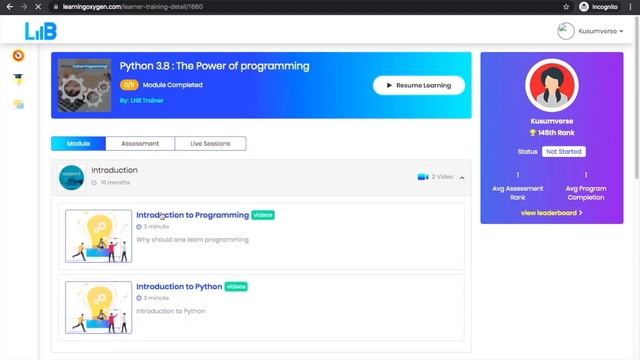This screenshot has width=640, height=360.
Task: Open the Incognito profile indicator
Action: 598,7
